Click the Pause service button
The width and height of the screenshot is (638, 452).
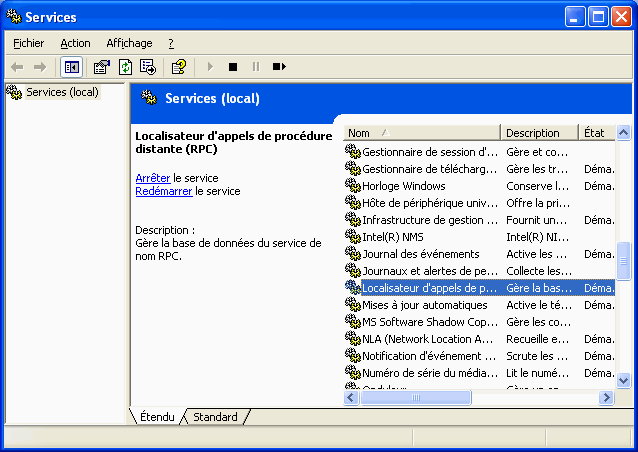click(256, 67)
